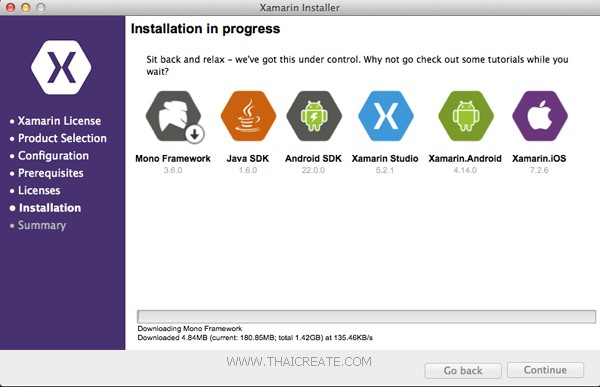Click the "Installation in progress" heading
The height and width of the screenshot is (387, 600).
pyautogui.click(x=205, y=29)
